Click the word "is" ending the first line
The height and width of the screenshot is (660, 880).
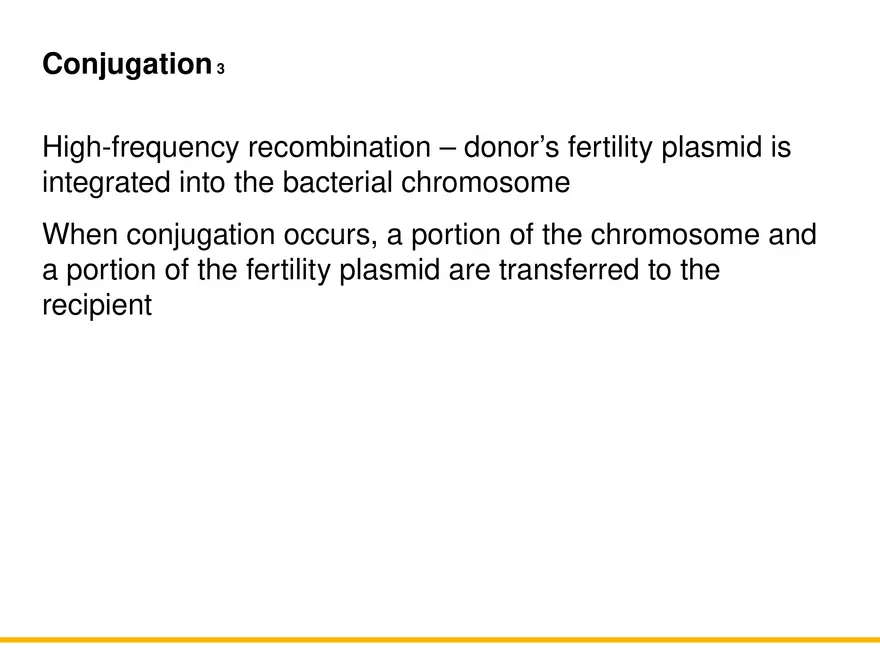[780, 148]
